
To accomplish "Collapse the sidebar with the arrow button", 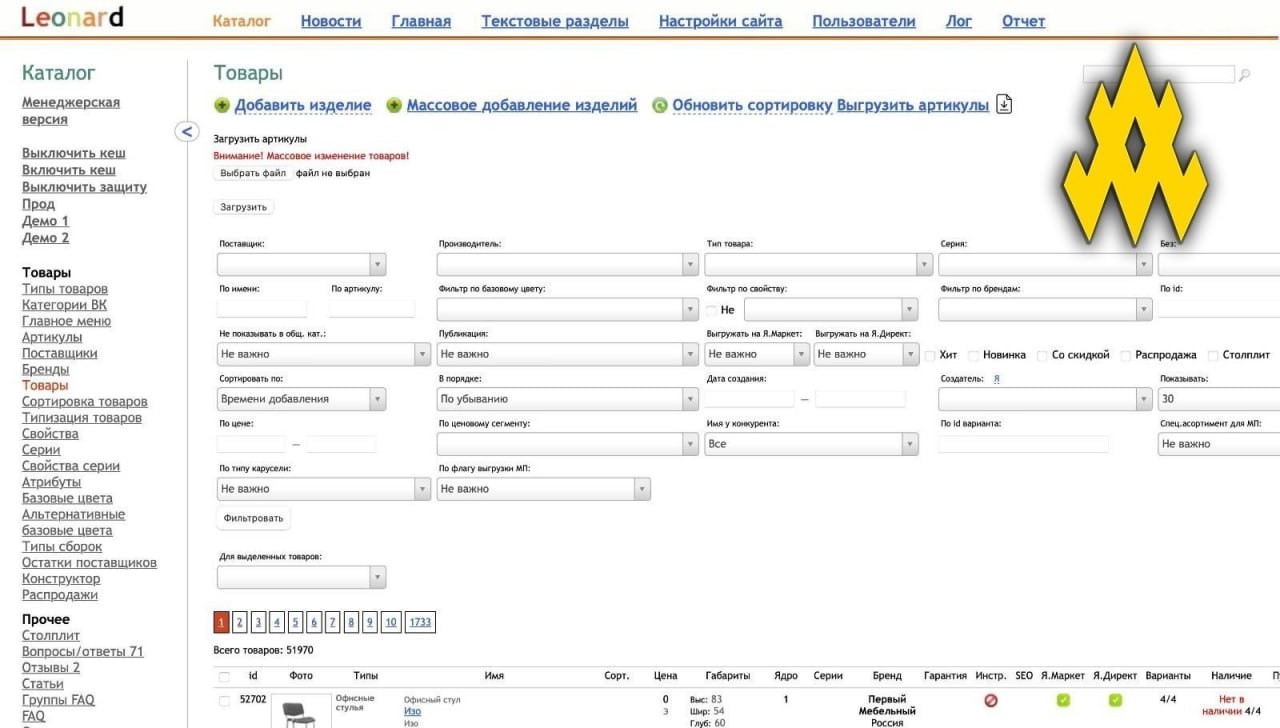I will point(186,131).
